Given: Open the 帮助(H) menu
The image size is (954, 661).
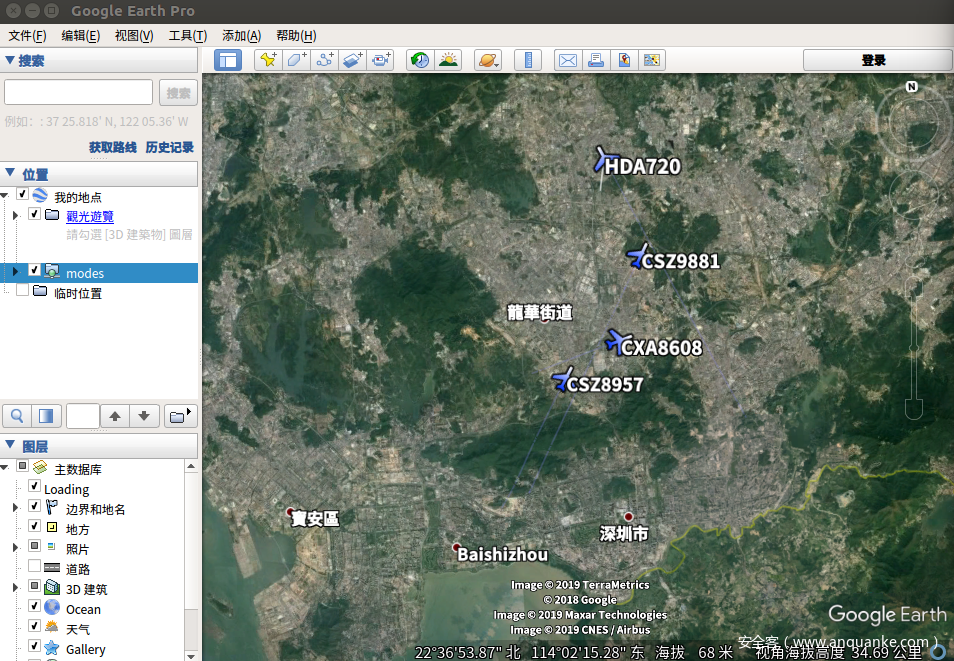Looking at the screenshot, I should (296, 36).
